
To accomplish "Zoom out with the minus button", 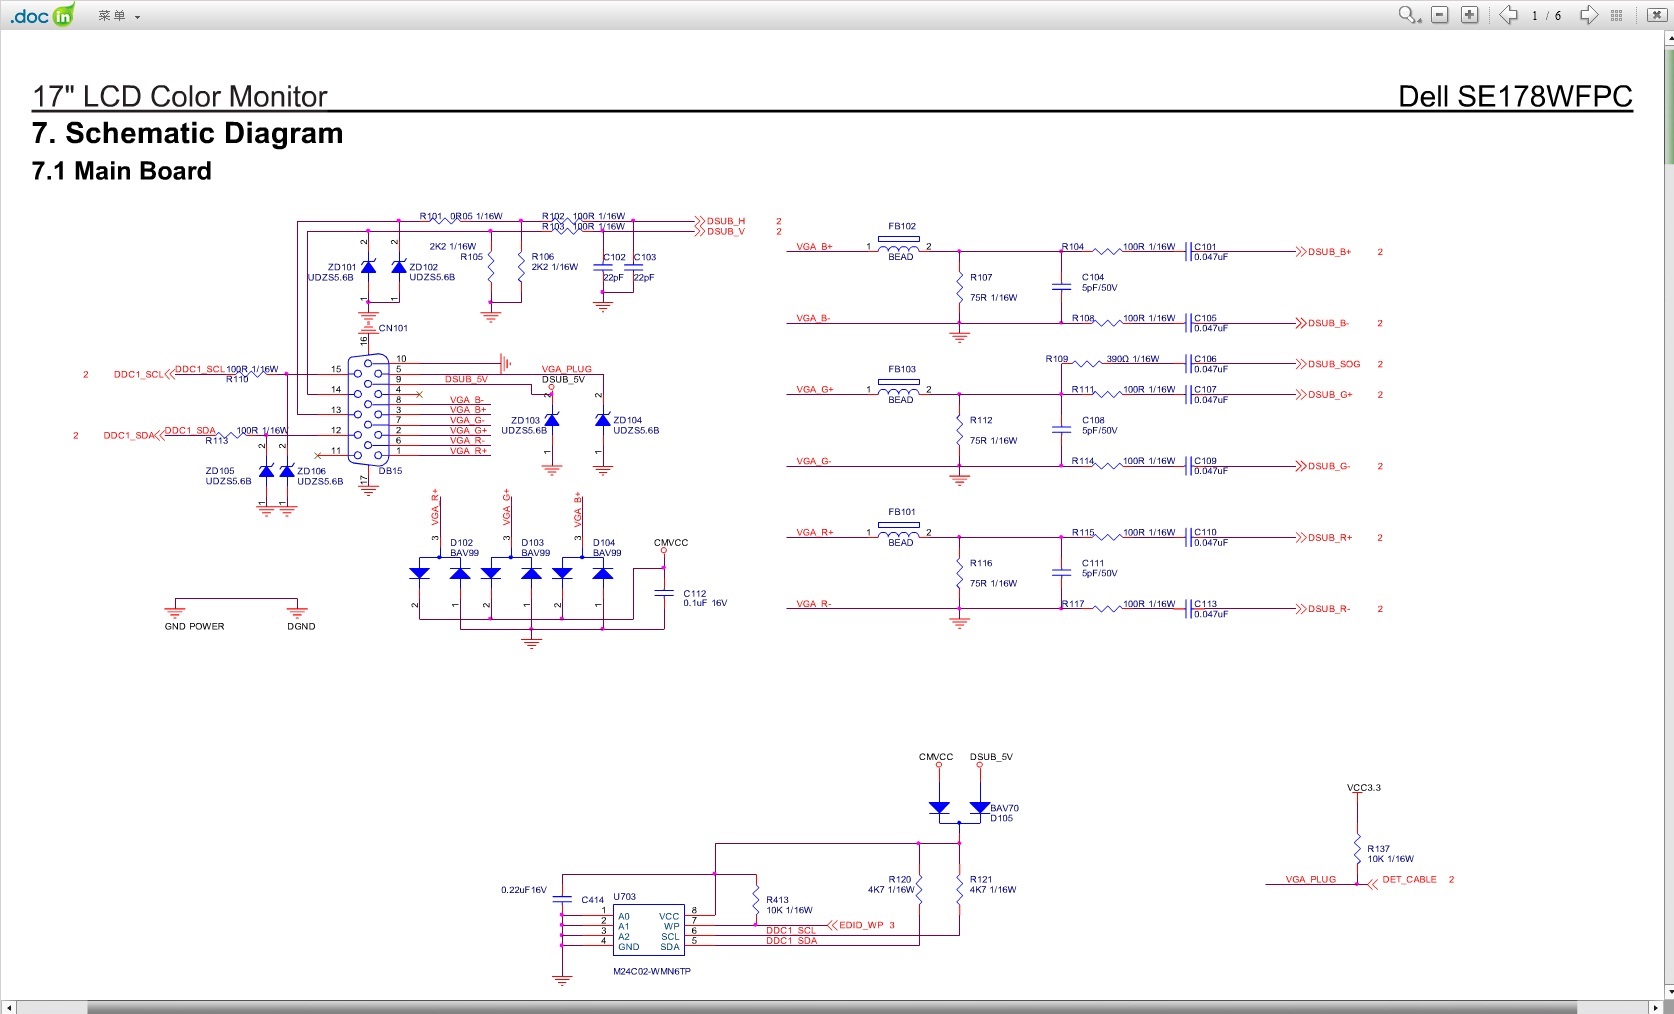I will pos(1440,15).
